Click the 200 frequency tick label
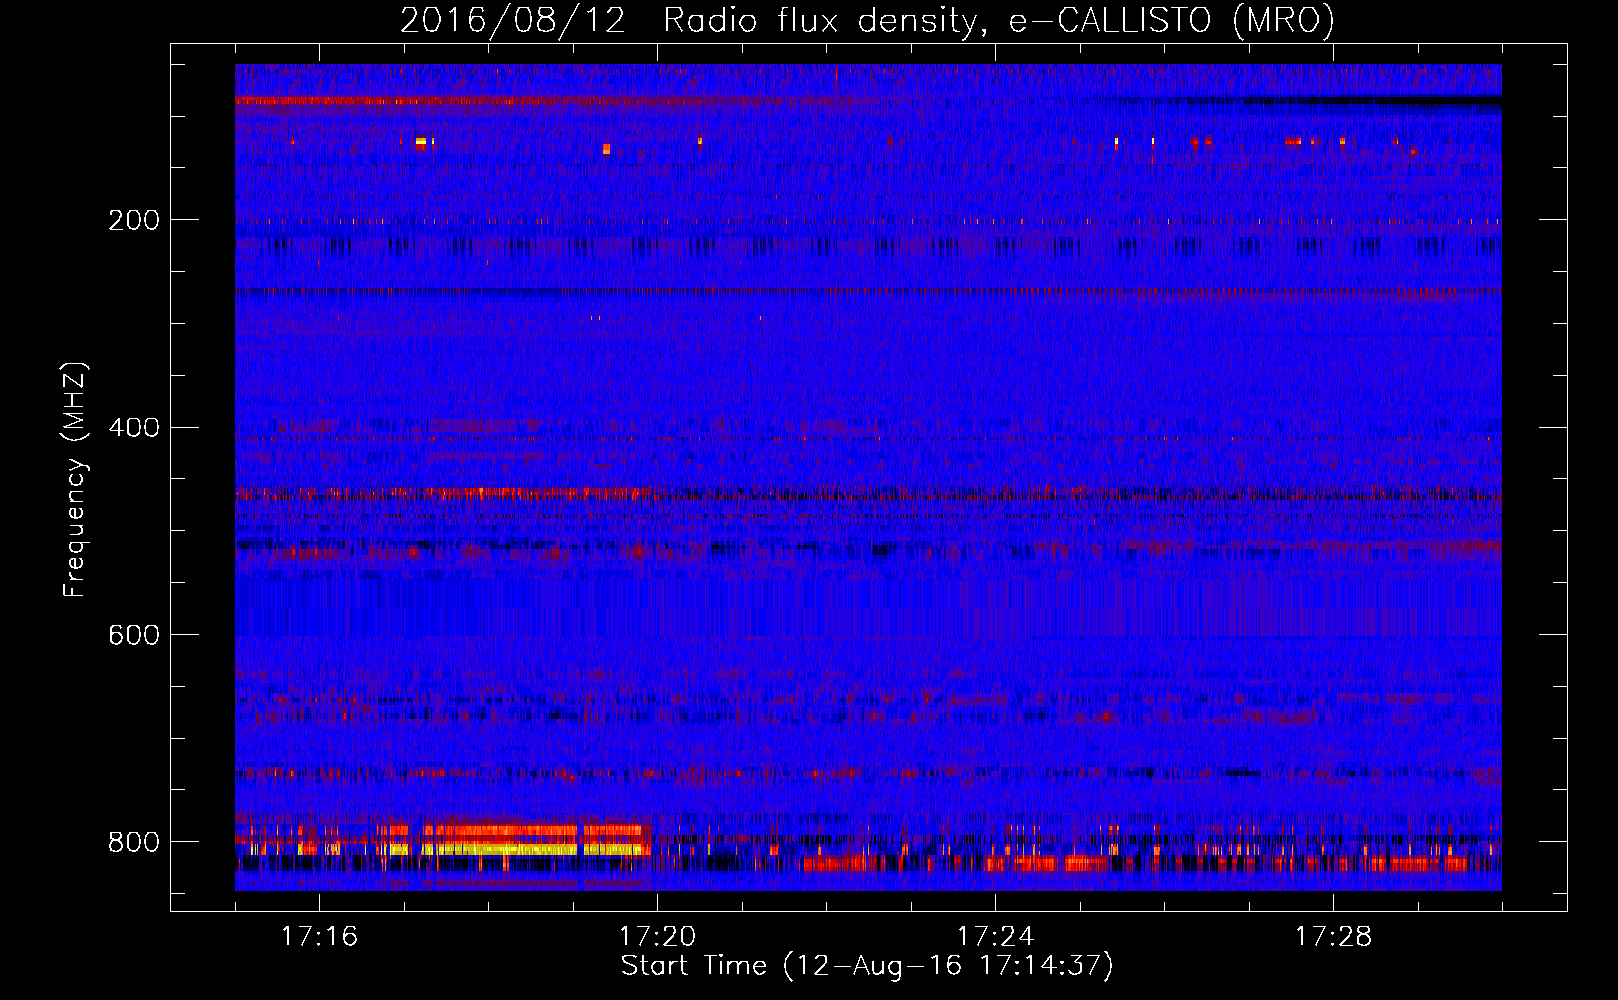Image resolution: width=1618 pixels, height=1000 pixels. (x=134, y=220)
